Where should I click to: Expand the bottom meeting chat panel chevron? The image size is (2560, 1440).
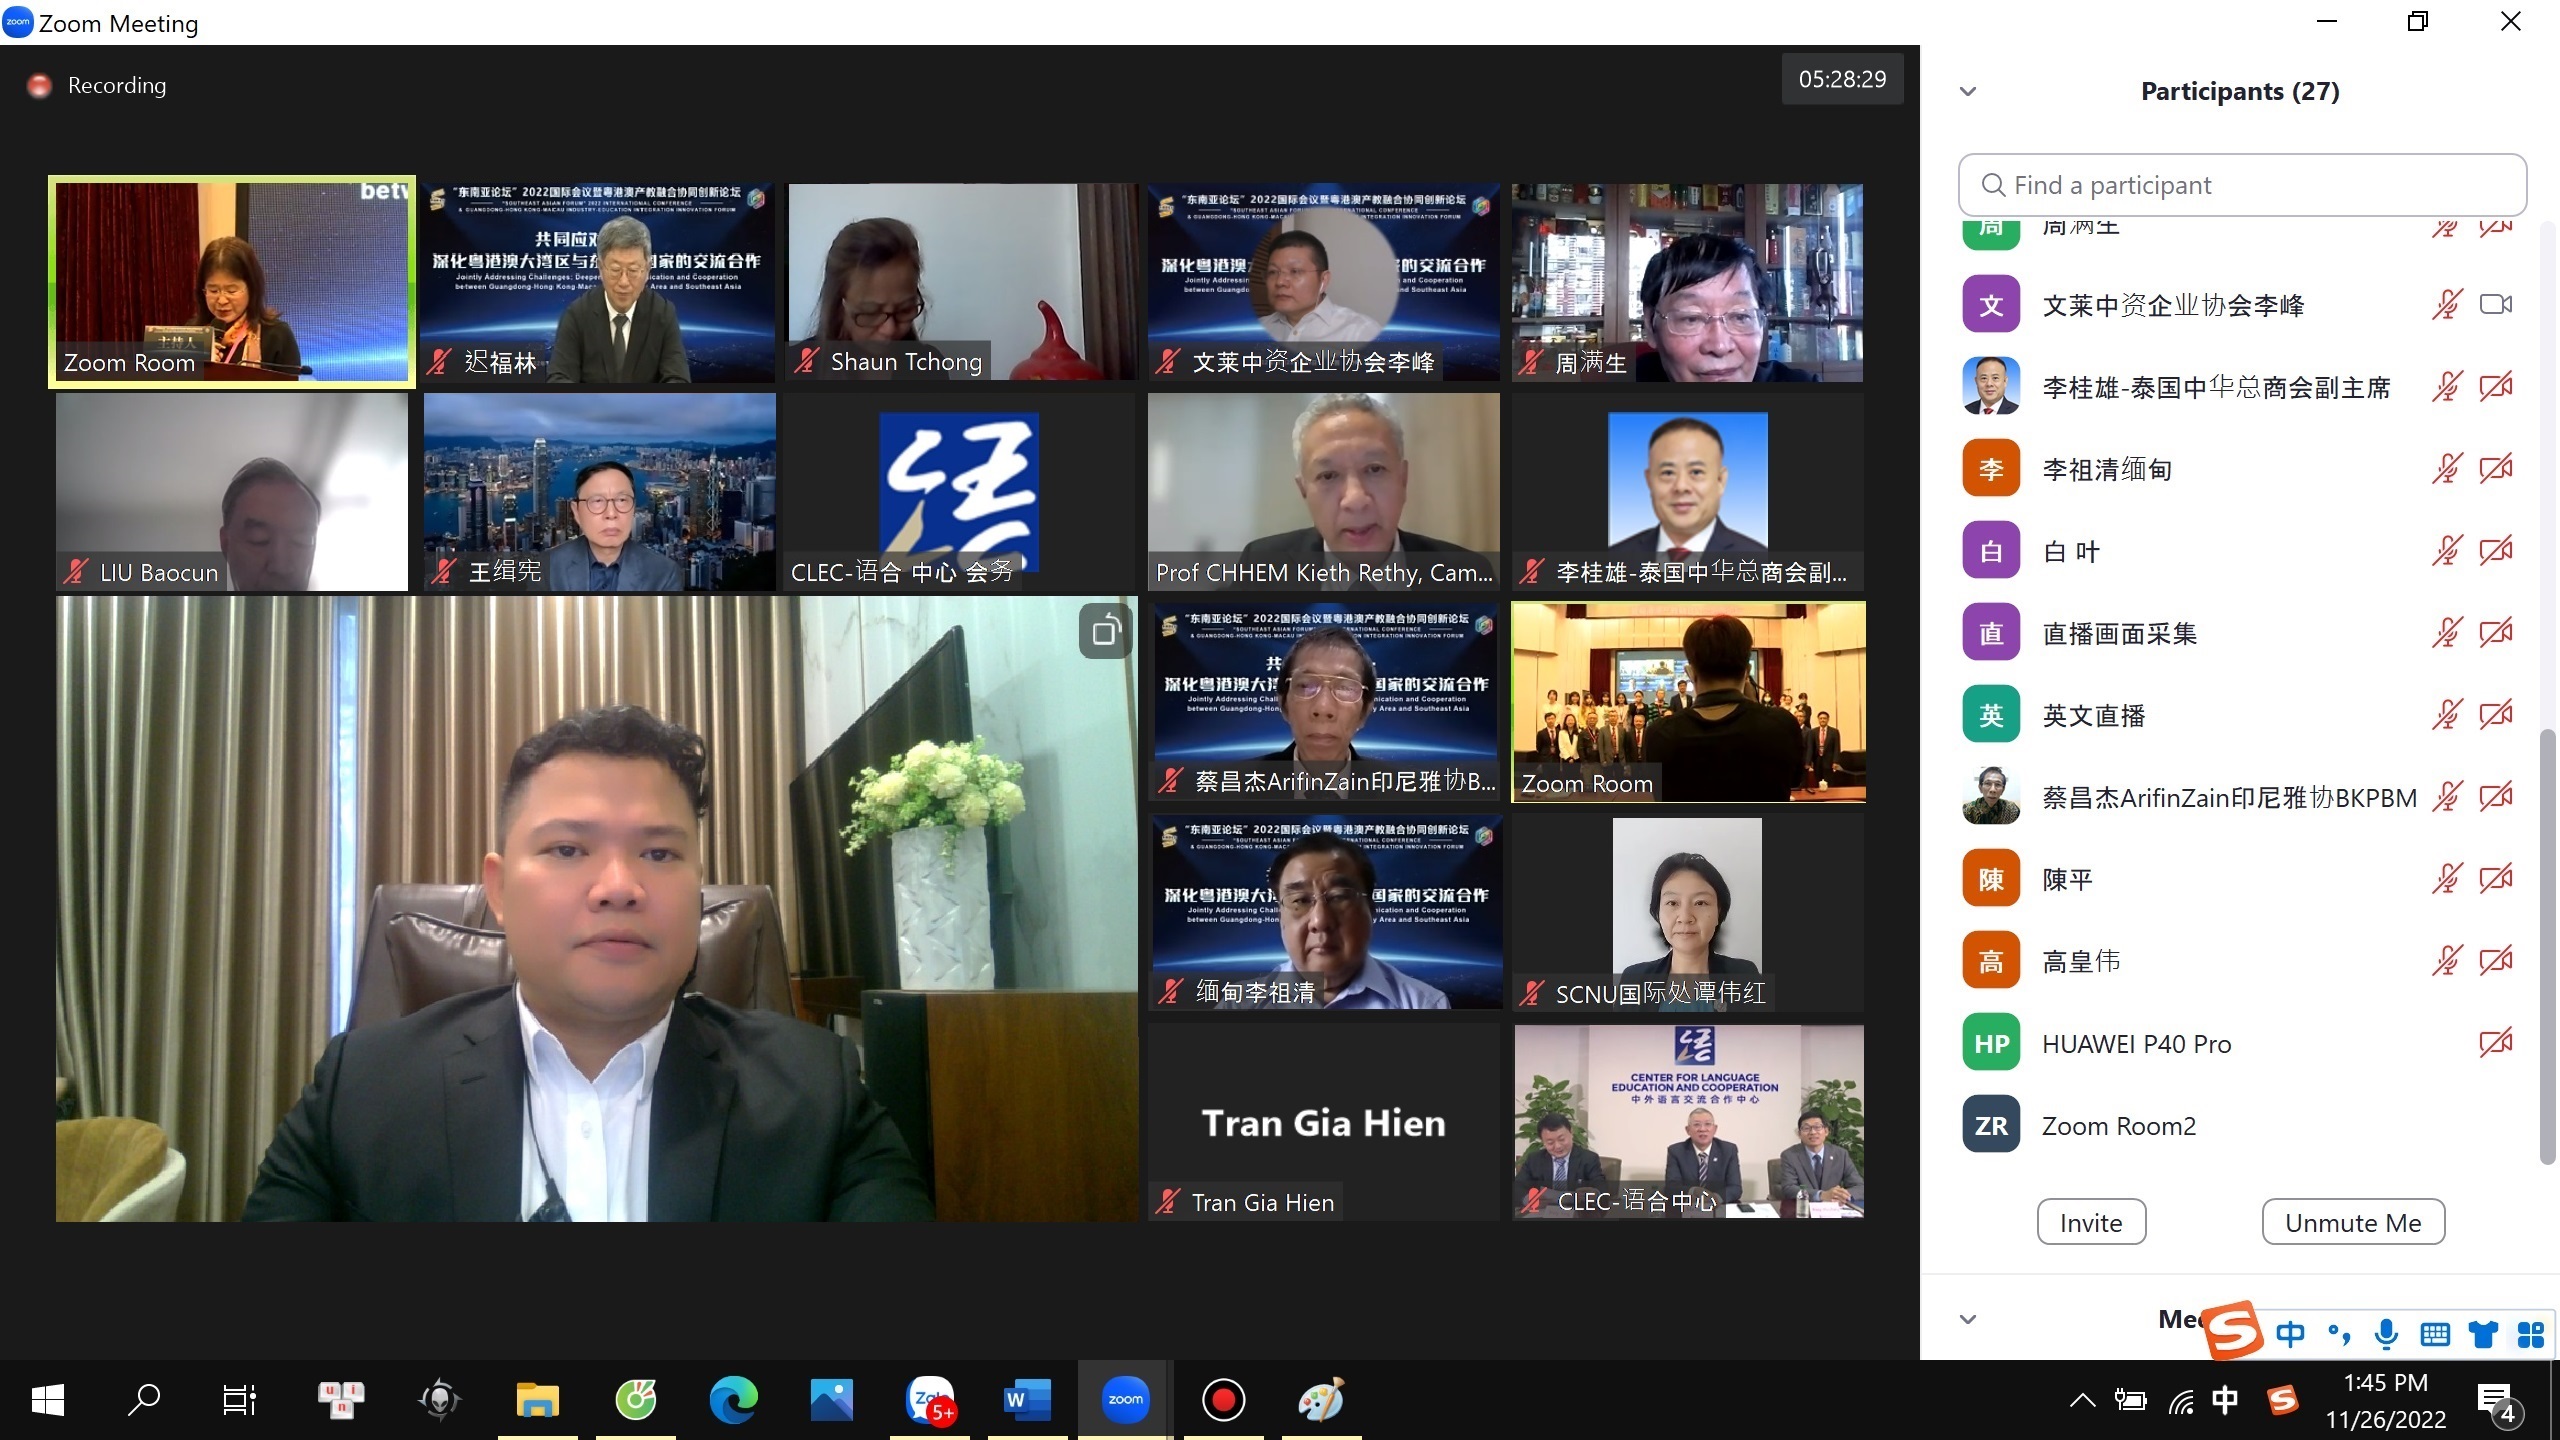1968,1319
